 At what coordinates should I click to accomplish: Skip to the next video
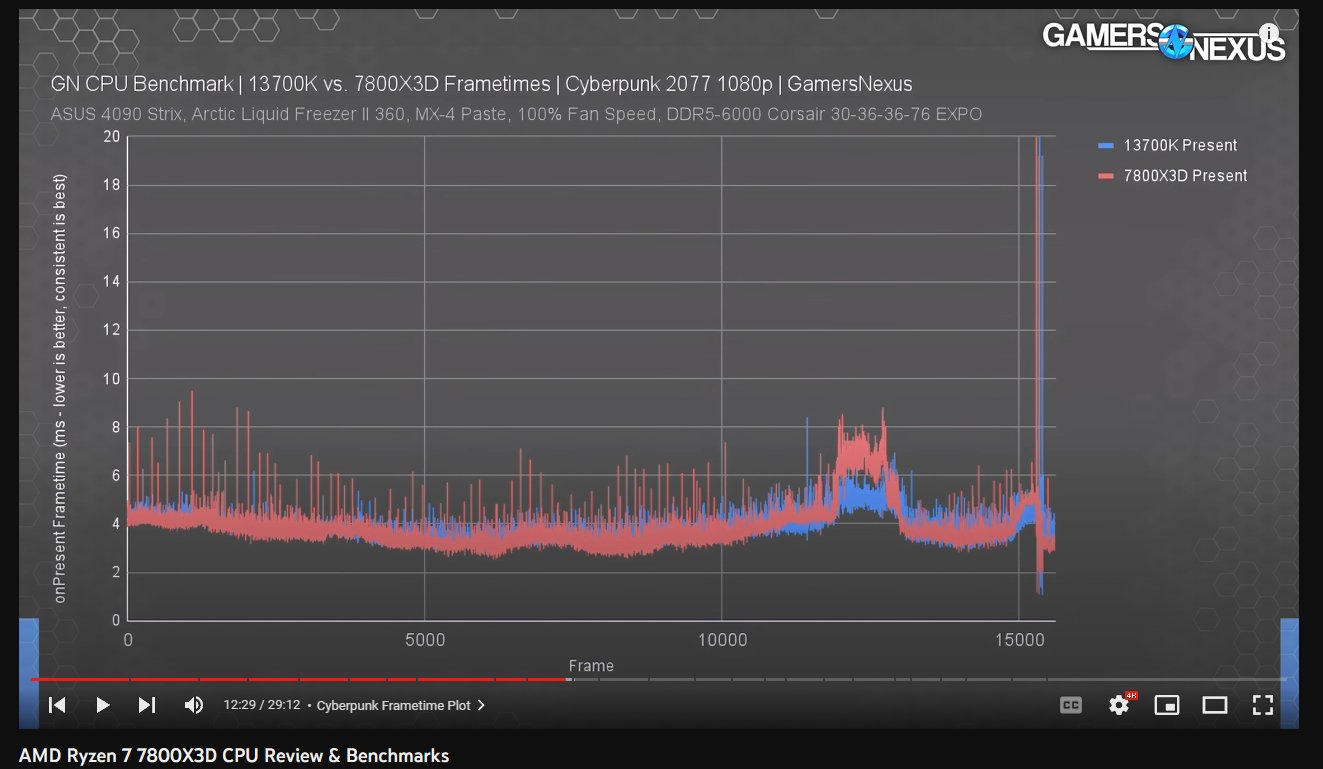(147, 705)
